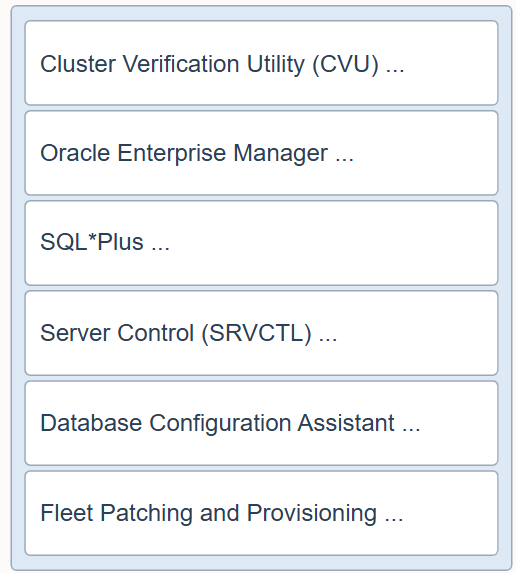Open the Cluster Verification Utility (CVU) item
This screenshot has width=516, height=573.
click(x=261, y=63)
